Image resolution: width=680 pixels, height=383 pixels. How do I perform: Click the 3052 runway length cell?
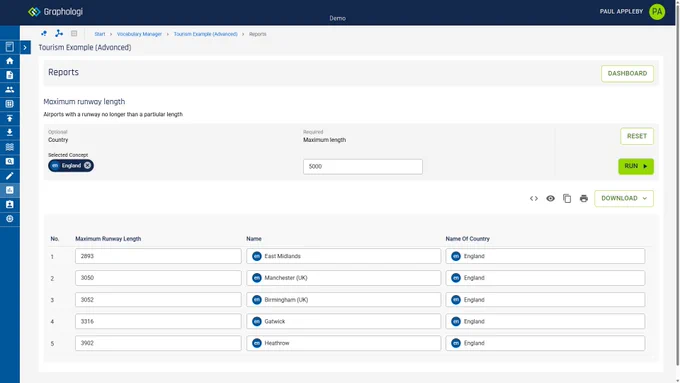pos(158,299)
